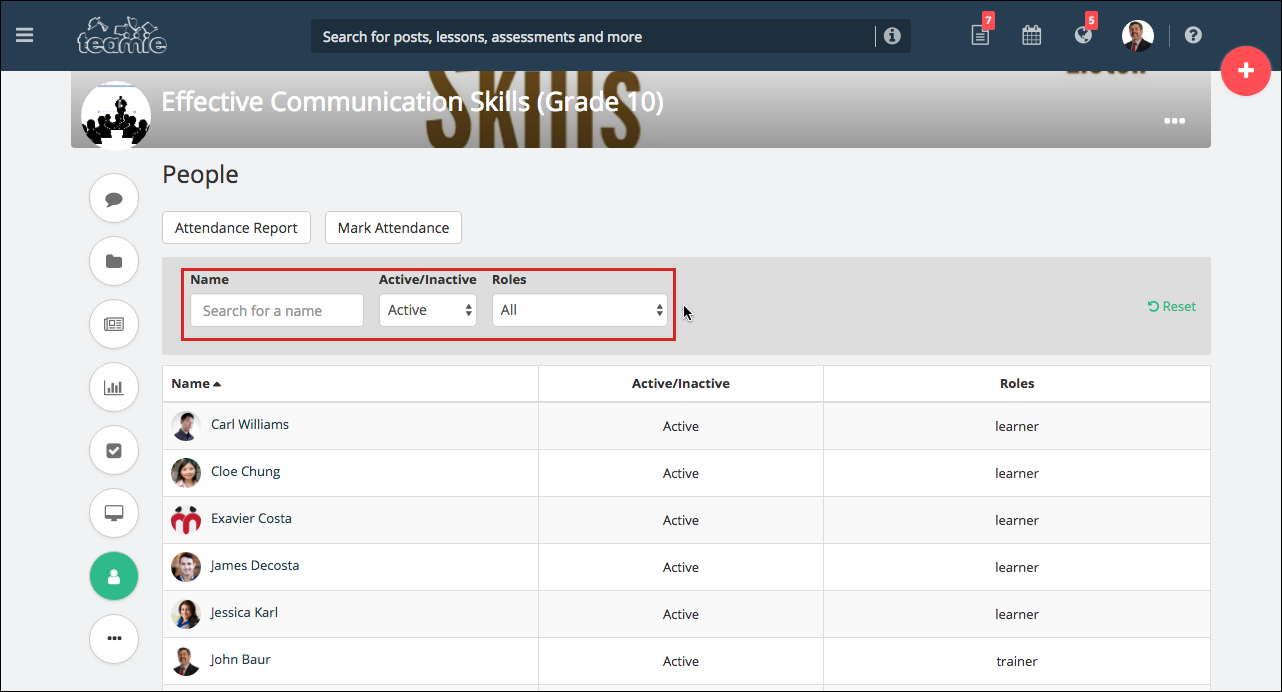Viewport: 1282px width, 692px height.
Task: Click Exavier Costa avatar picture
Action: pos(186,520)
